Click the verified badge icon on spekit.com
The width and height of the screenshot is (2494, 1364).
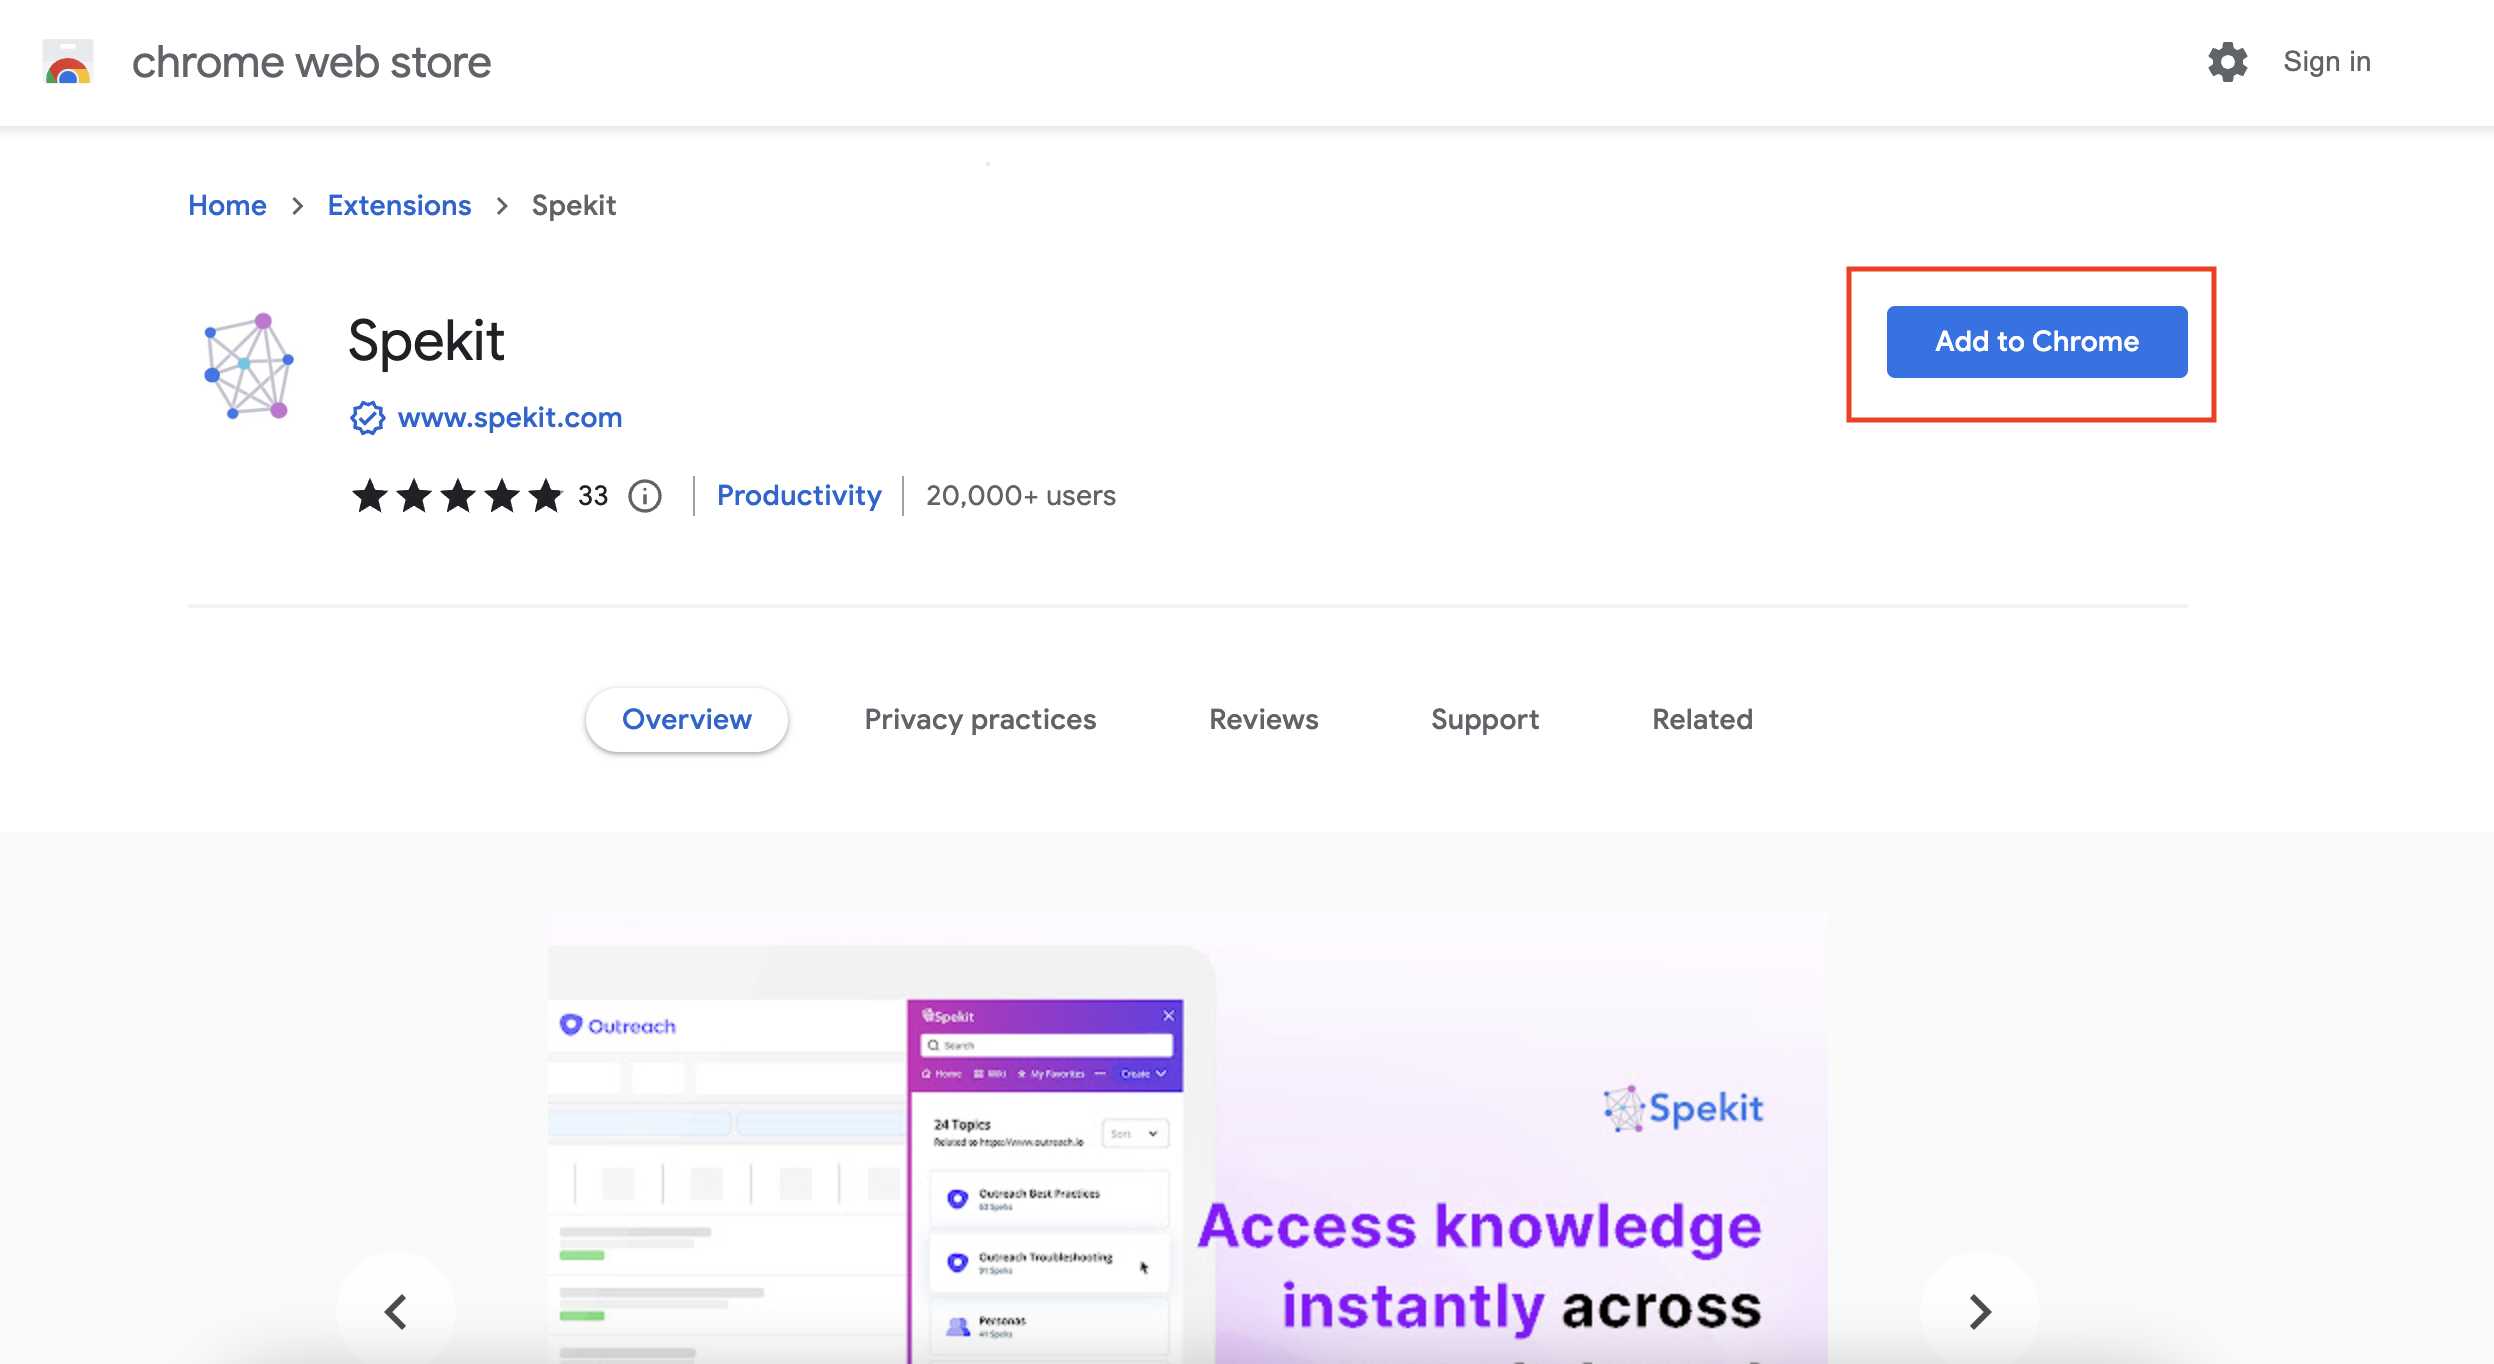coord(366,417)
